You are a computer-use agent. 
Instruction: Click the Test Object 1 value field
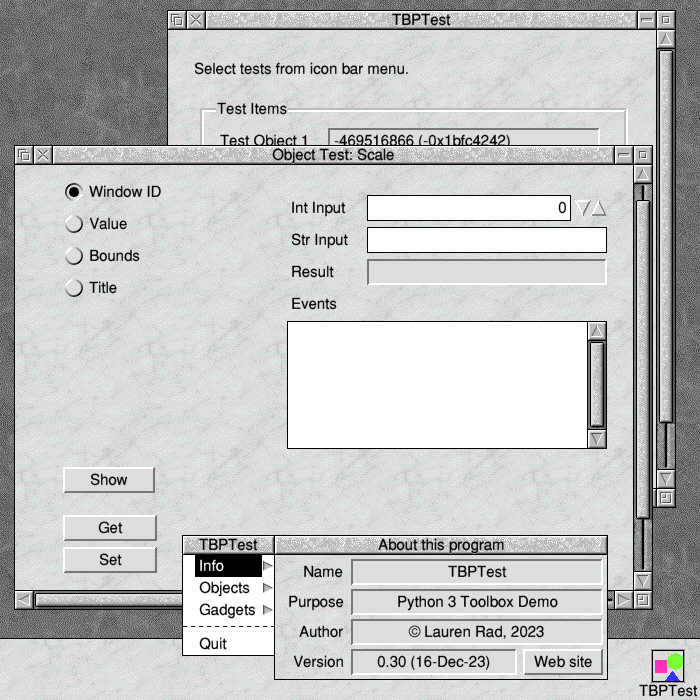[464, 138]
